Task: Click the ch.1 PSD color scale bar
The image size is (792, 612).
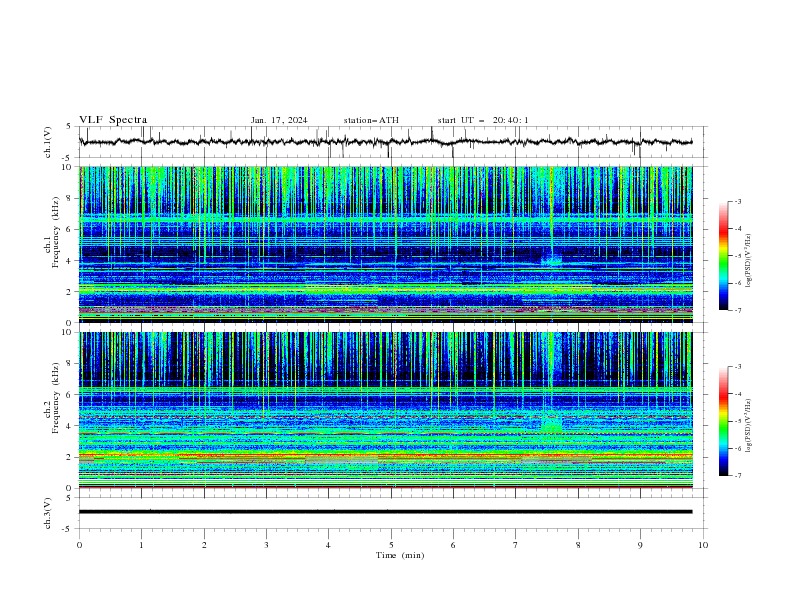Action: (723, 256)
